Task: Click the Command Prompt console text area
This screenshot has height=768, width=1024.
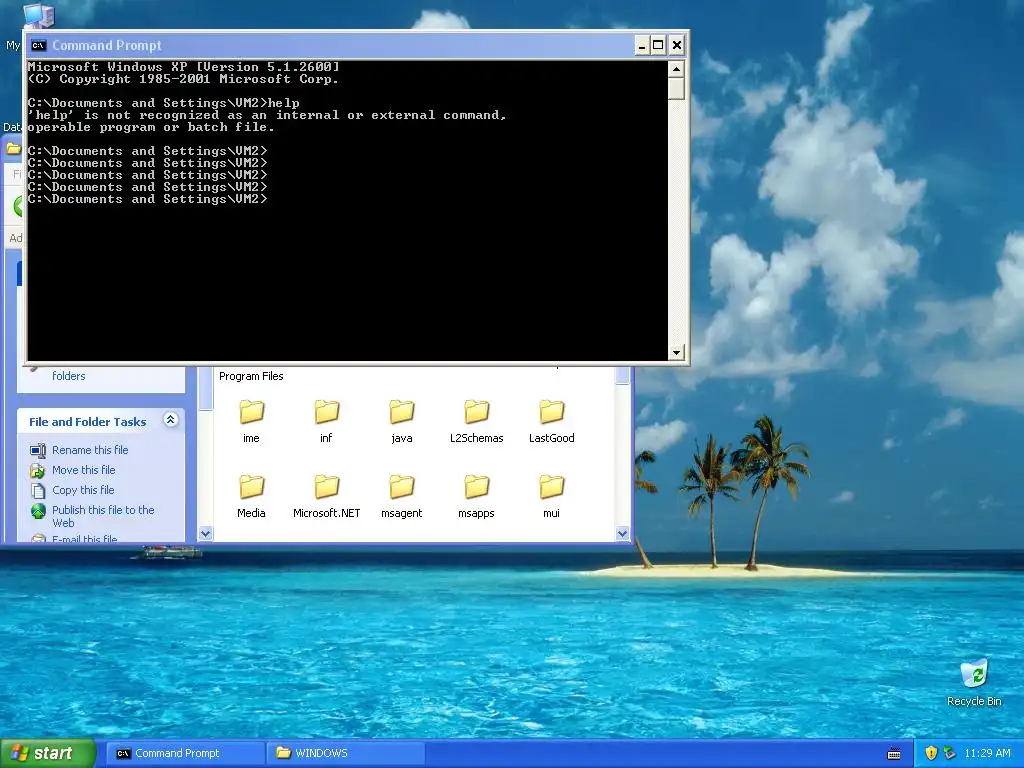Action: pos(347,210)
